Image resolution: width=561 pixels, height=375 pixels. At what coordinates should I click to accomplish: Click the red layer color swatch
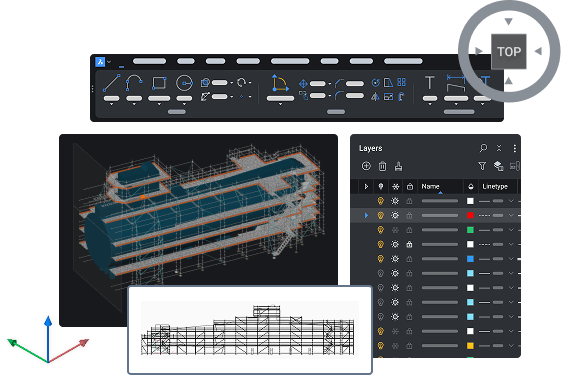tap(470, 215)
